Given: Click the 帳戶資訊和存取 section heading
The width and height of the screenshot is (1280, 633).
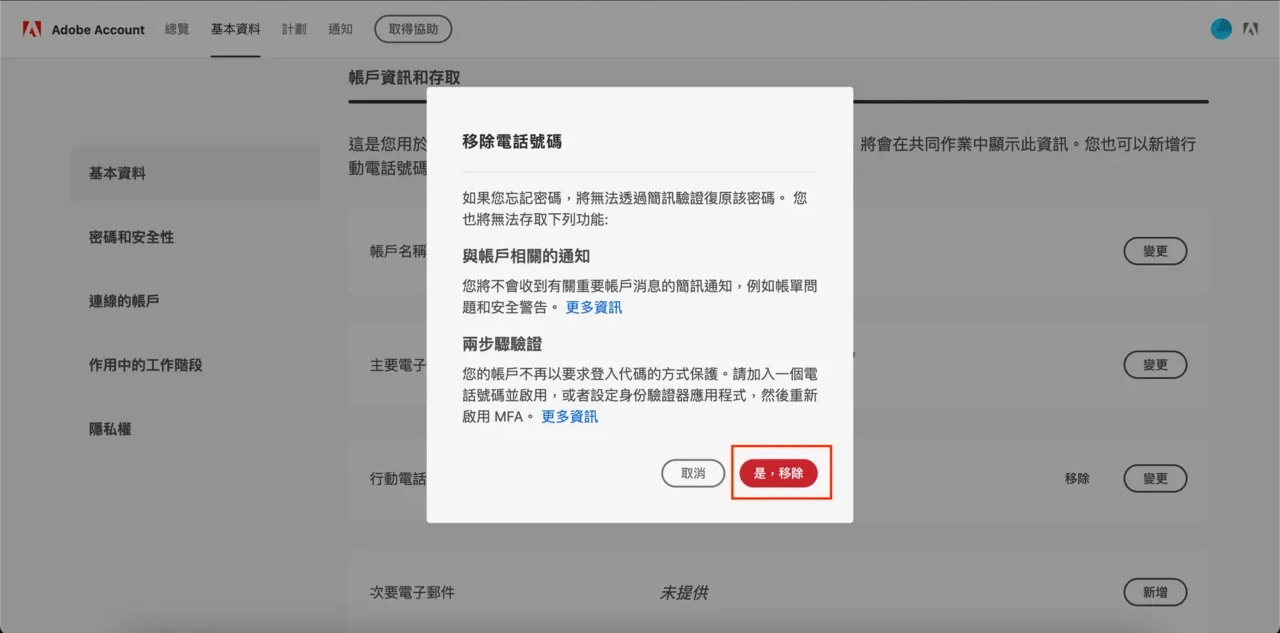Looking at the screenshot, I should [x=404, y=77].
